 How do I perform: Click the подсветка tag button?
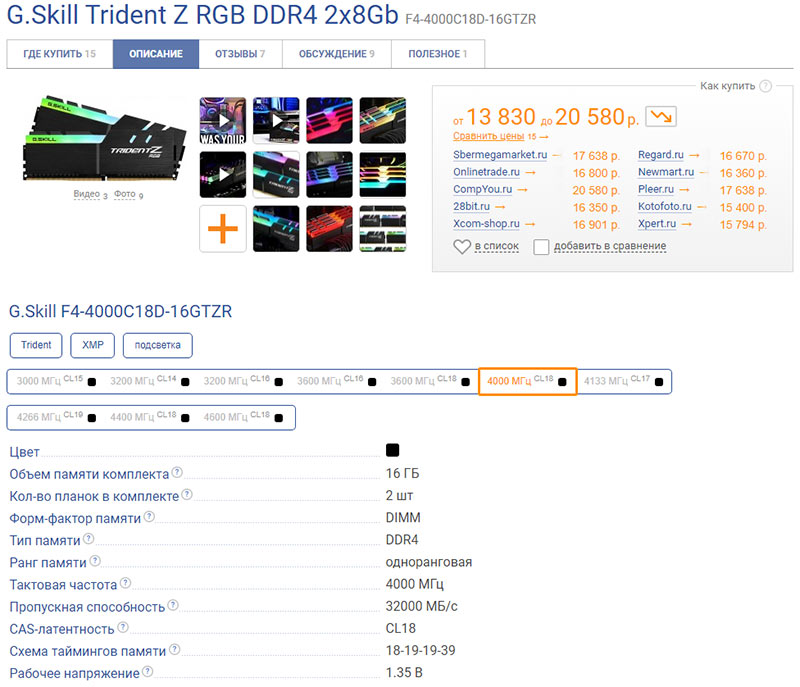pyautogui.click(x=158, y=345)
